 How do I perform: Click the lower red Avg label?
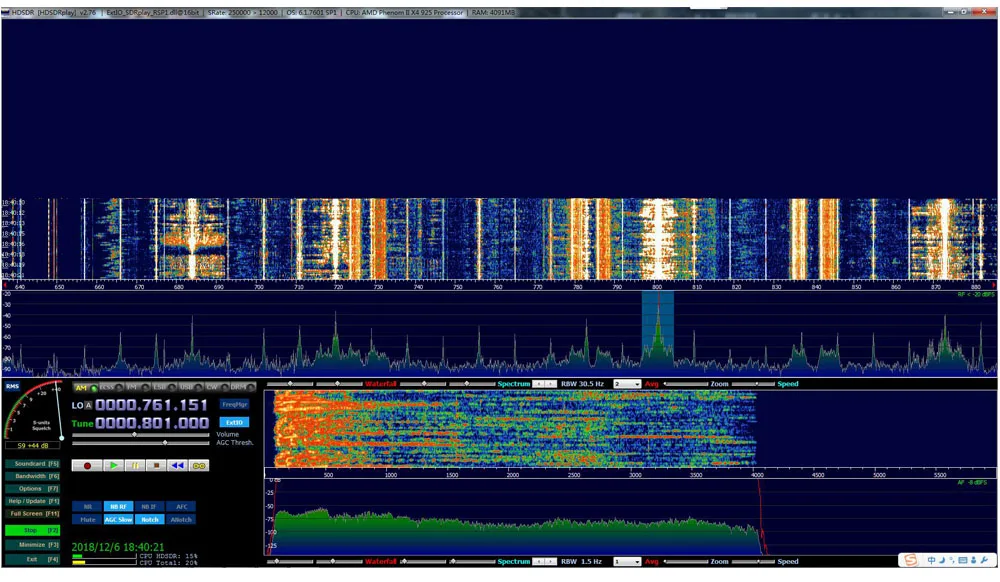pos(652,562)
